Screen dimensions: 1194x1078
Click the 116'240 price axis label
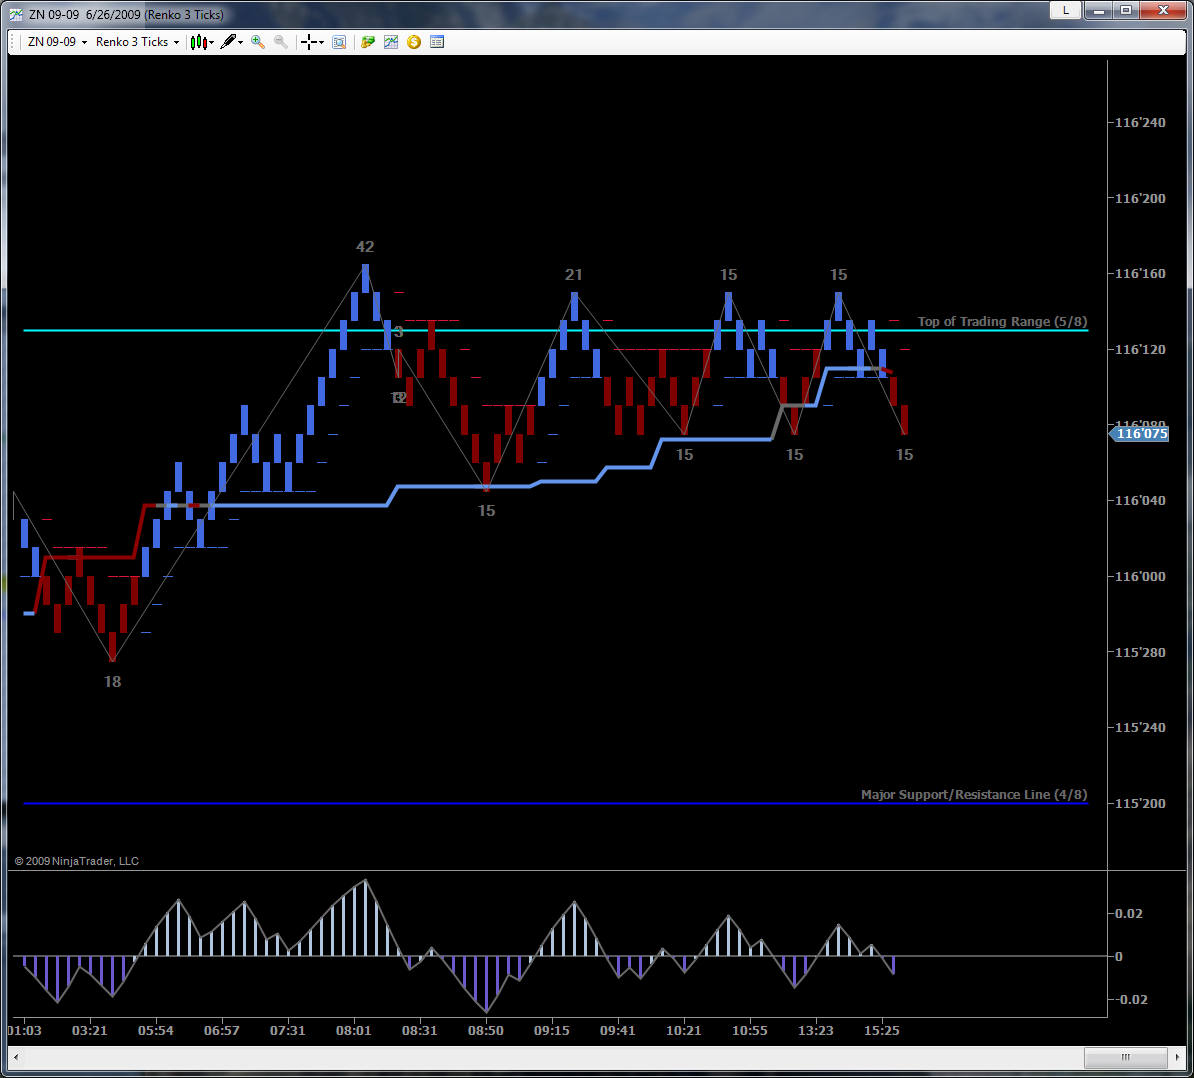point(1140,123)
